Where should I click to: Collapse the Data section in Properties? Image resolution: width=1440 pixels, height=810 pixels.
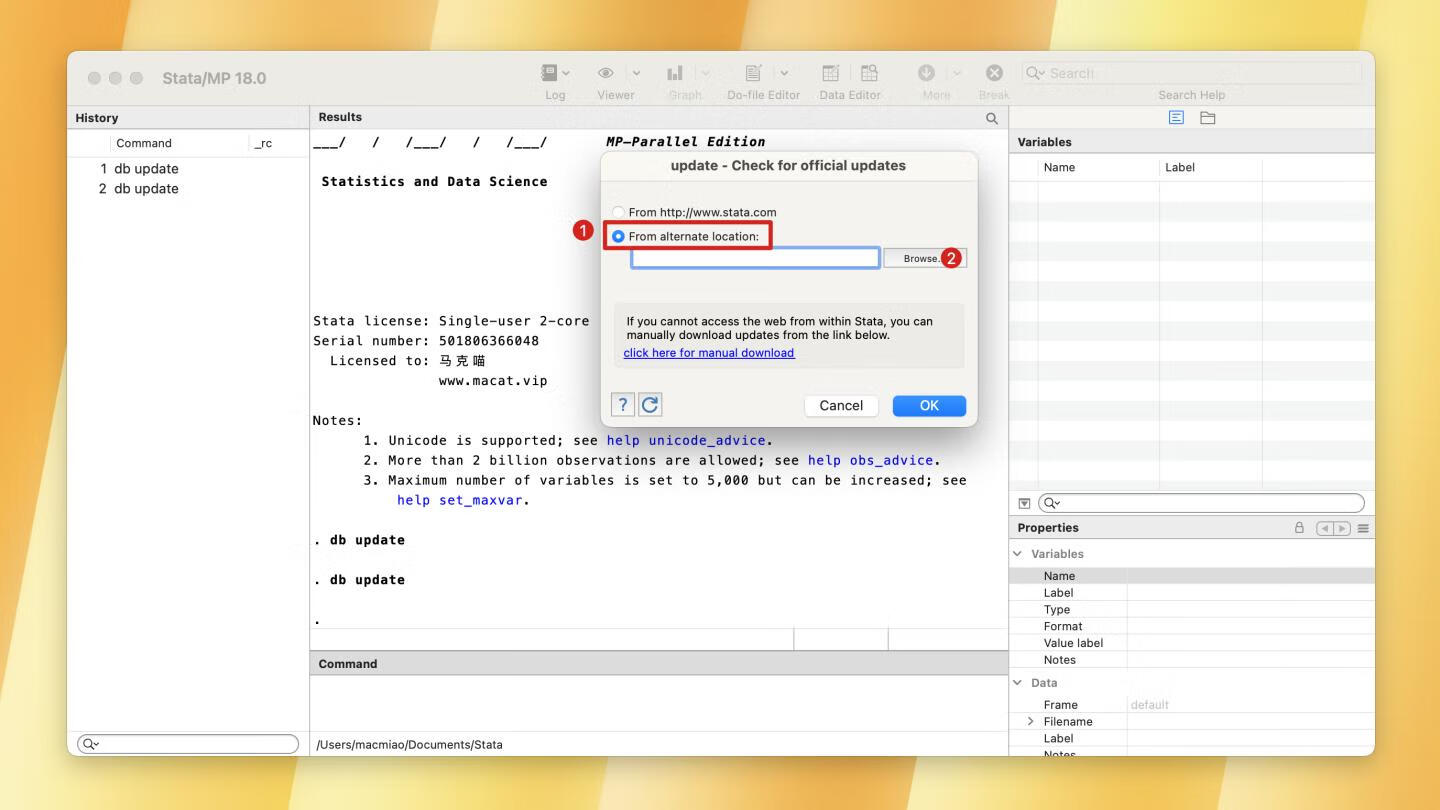click(x=1018, y=683)
